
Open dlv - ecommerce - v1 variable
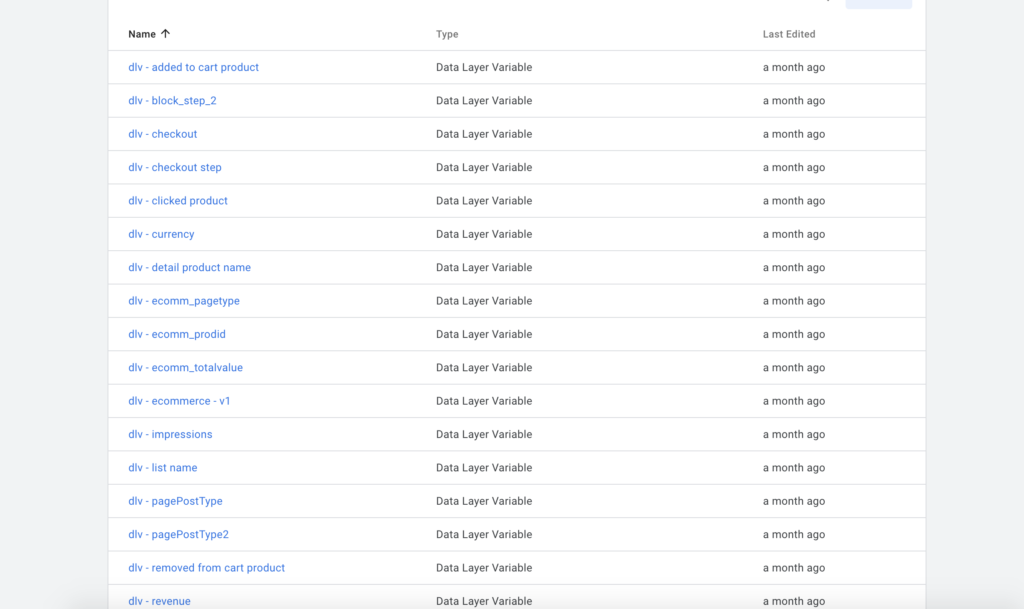pyautogui.click(x=179, y=401)
